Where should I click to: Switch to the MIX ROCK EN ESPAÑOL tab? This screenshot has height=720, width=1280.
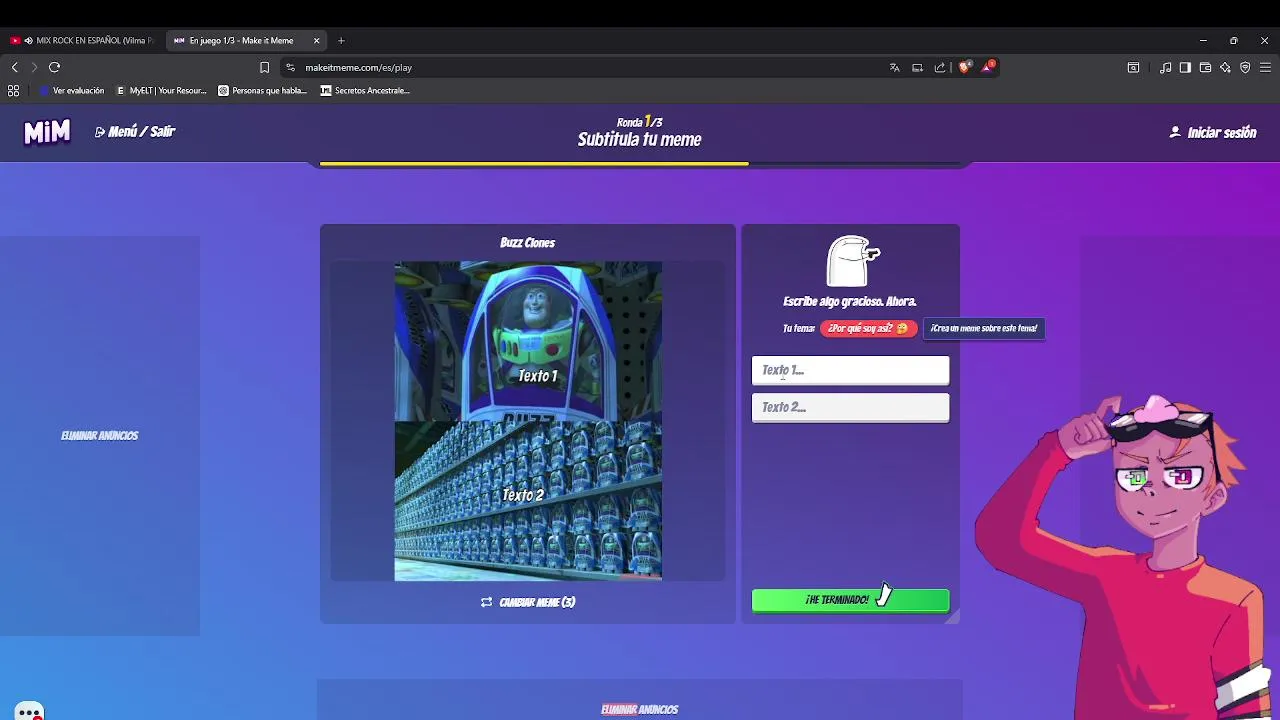point(85,41)
